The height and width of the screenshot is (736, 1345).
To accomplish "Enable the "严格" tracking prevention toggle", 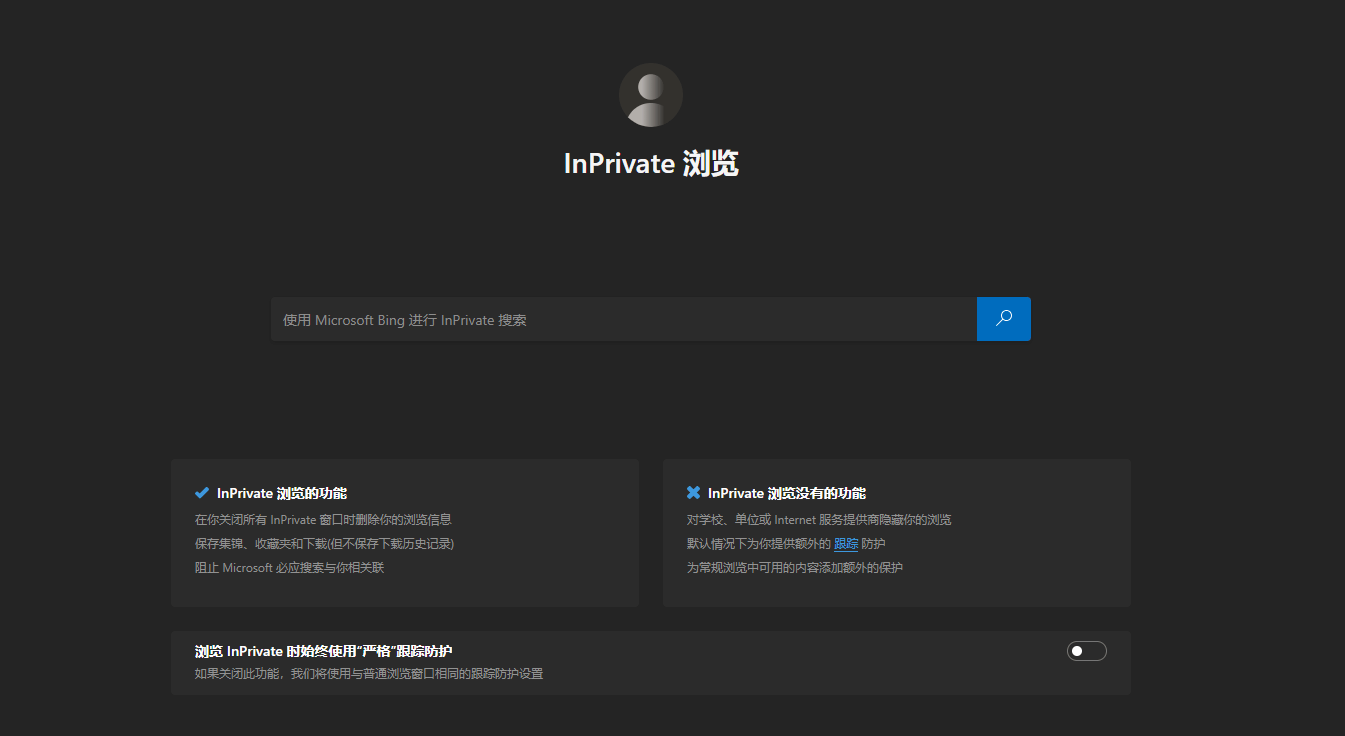I will click(x=1086, y=651).
